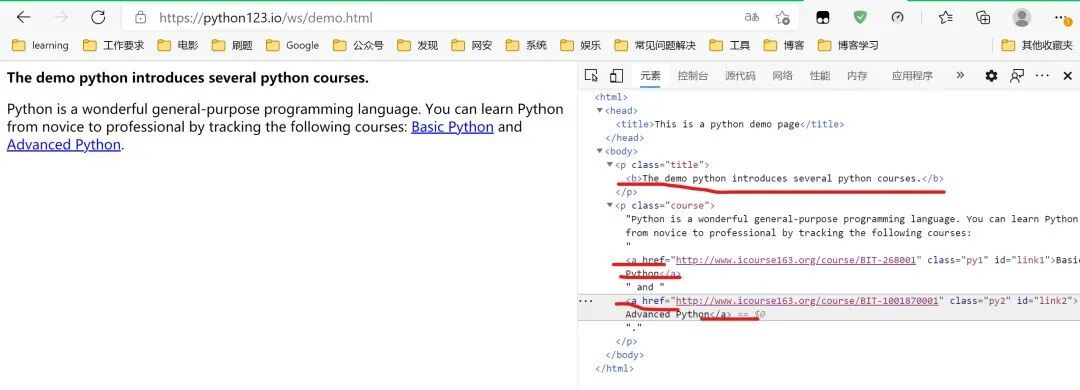
Task: Toggle device emulation icon in DevTools
Action: (x=616, y=76)
